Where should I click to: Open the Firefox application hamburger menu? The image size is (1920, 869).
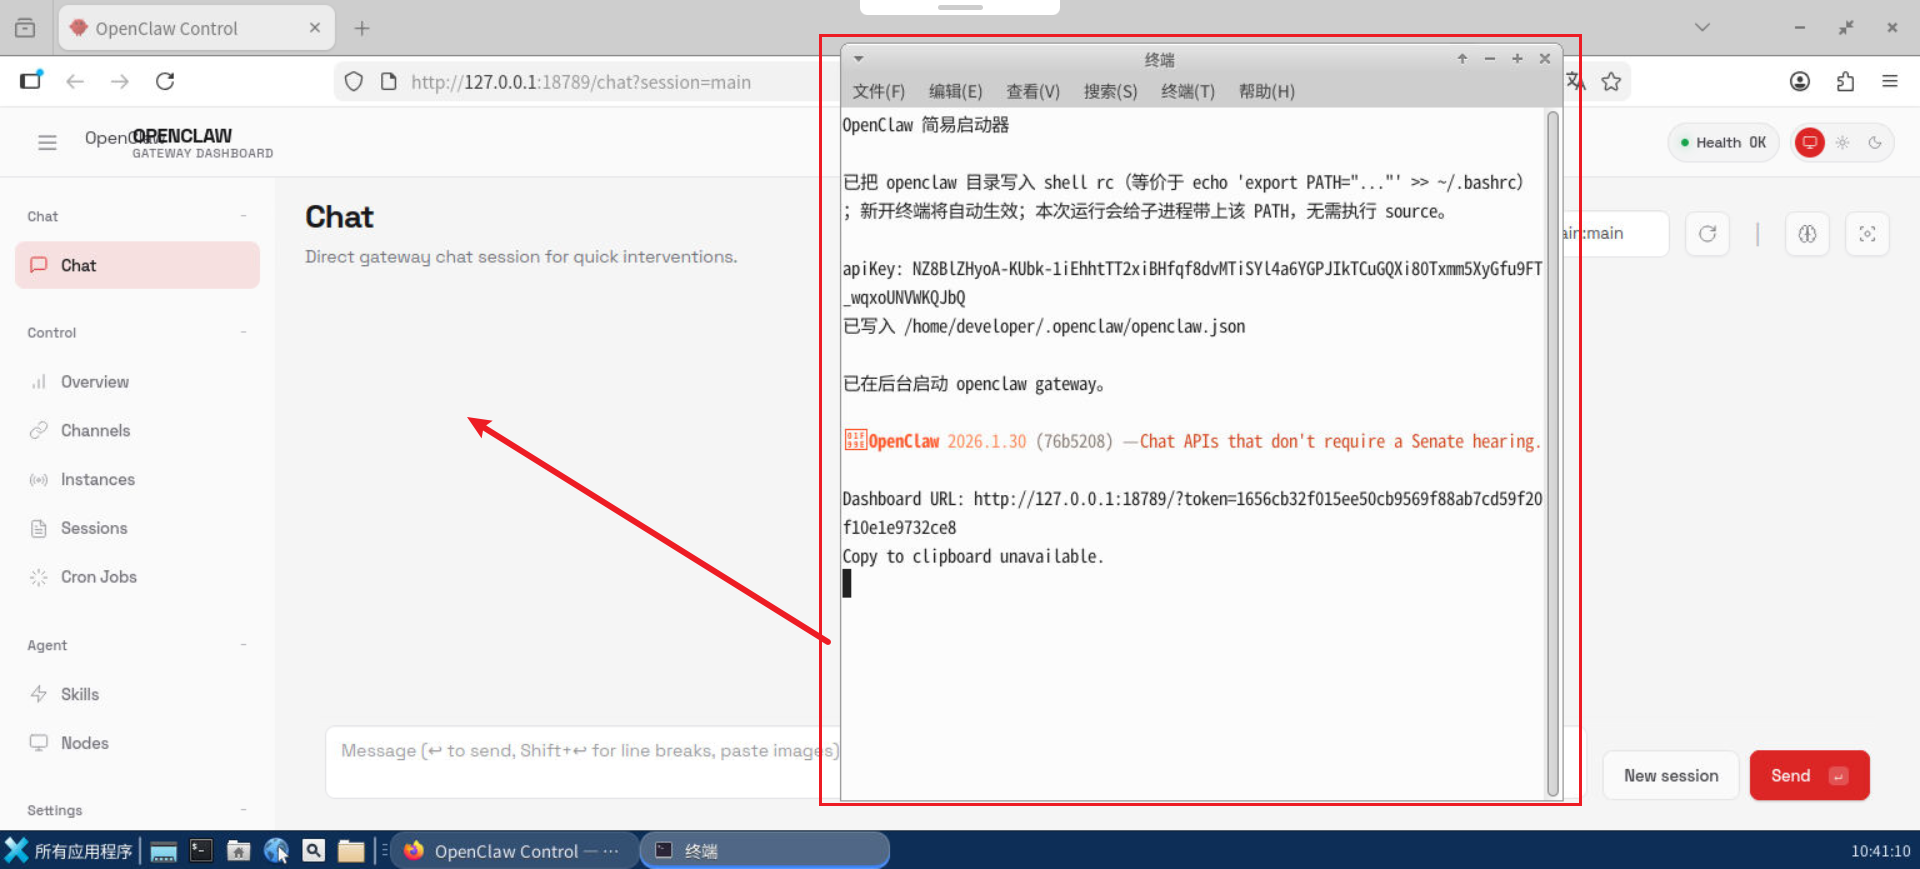tap(1890, 82)
